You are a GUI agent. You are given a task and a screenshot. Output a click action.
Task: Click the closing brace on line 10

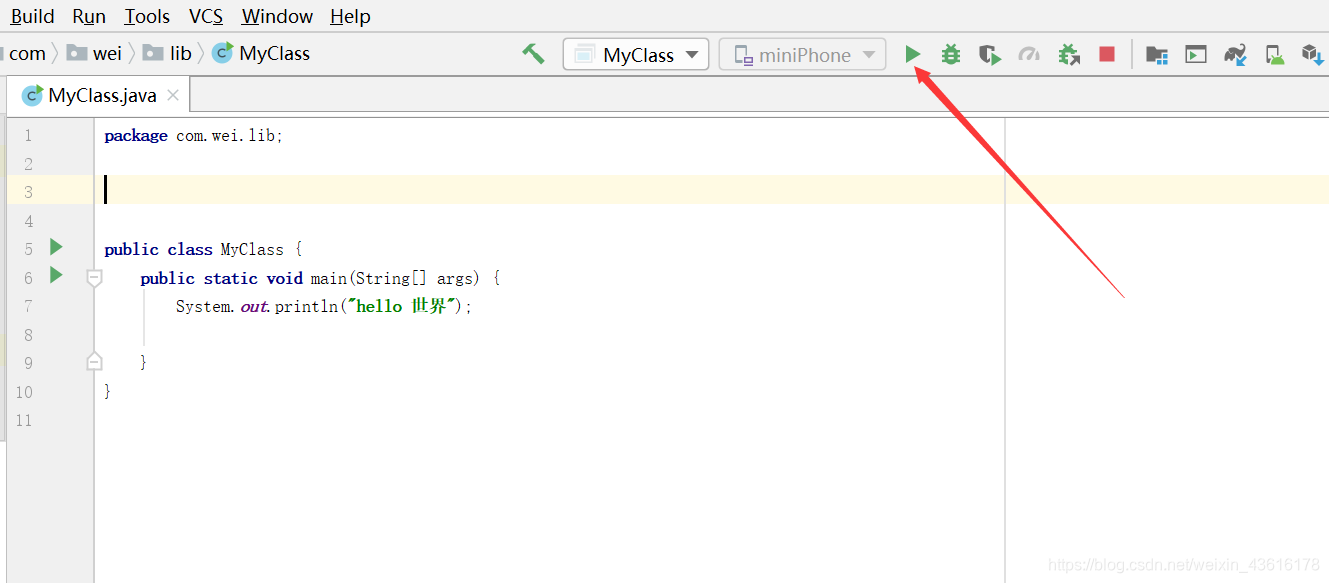pyautogui.click(x=108, y=392)
